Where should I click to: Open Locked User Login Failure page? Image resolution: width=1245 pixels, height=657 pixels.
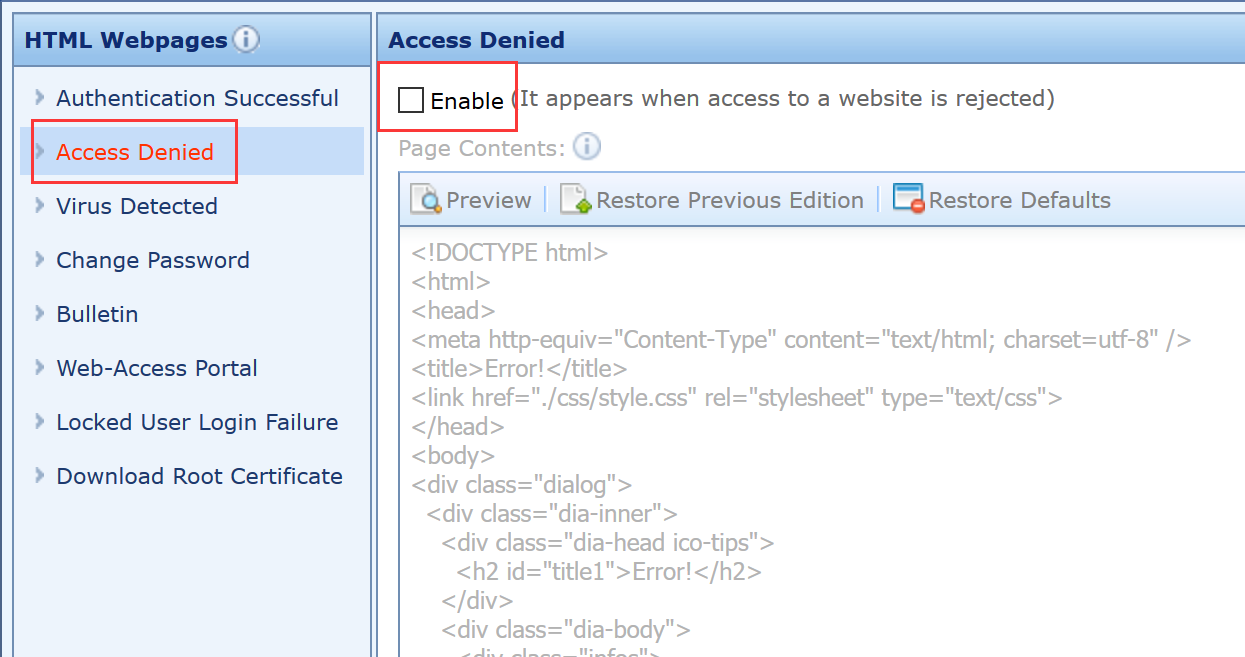(x=197, y=422)
